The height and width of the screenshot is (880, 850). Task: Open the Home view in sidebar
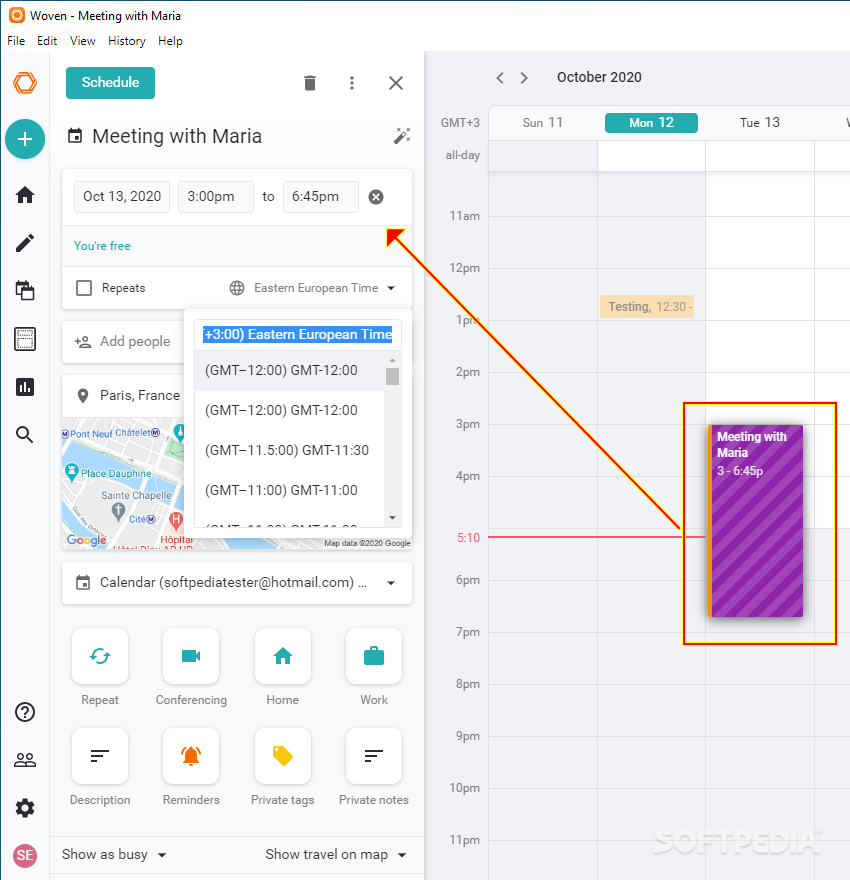pos(25,195)
